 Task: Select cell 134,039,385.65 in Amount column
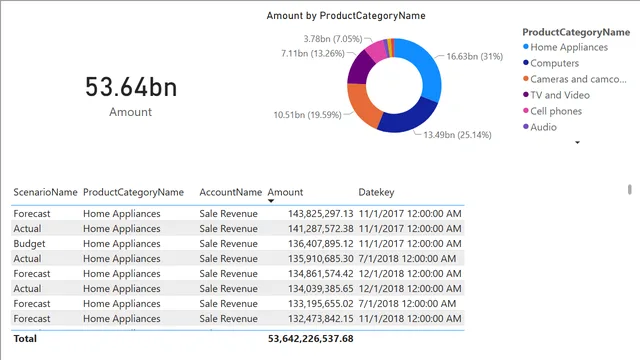pos(320,289)
